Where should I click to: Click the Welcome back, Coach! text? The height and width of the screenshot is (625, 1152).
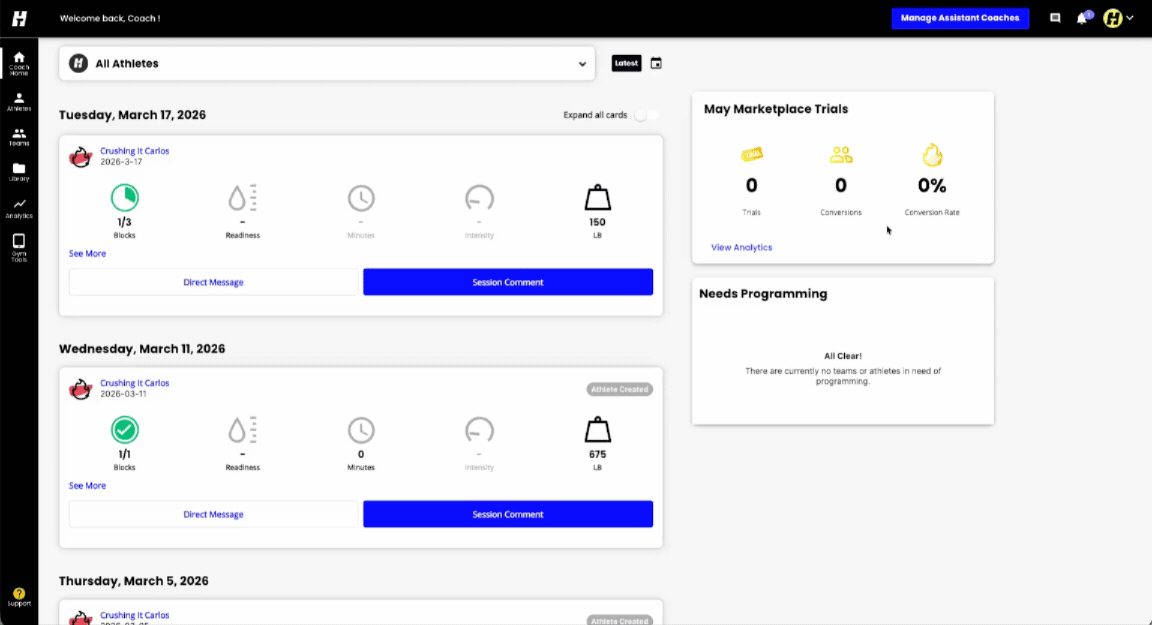click(x=110, y=18)
